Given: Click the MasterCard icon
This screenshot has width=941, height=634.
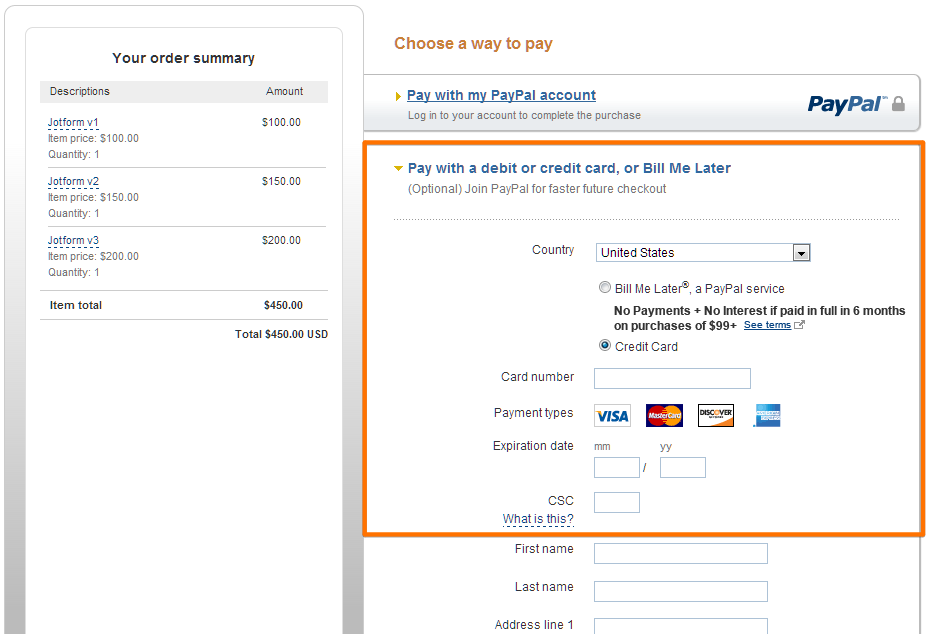Looking at the screenshot, I should click(x=664, y=415).
